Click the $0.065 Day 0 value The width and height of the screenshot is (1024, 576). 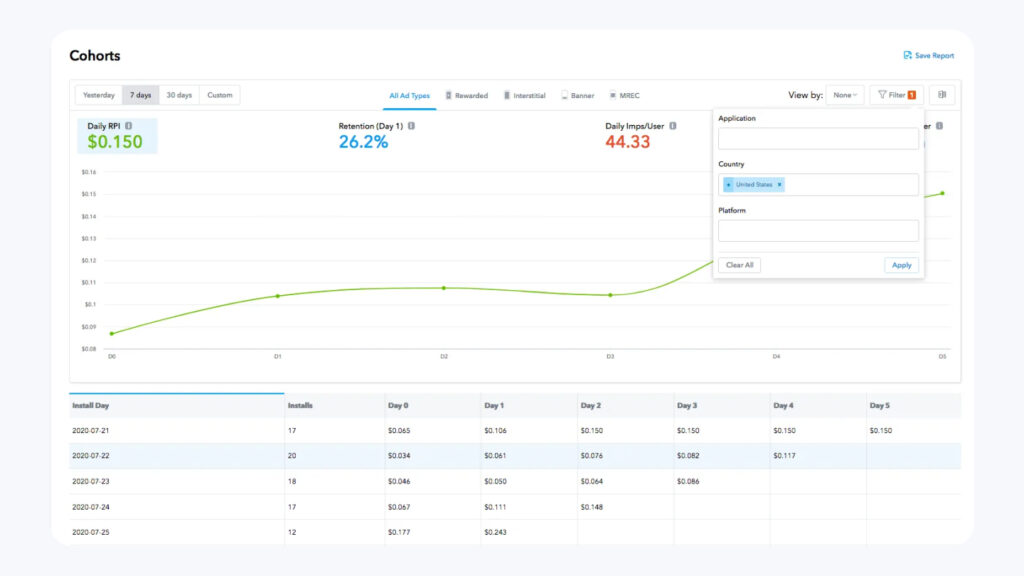399,431
